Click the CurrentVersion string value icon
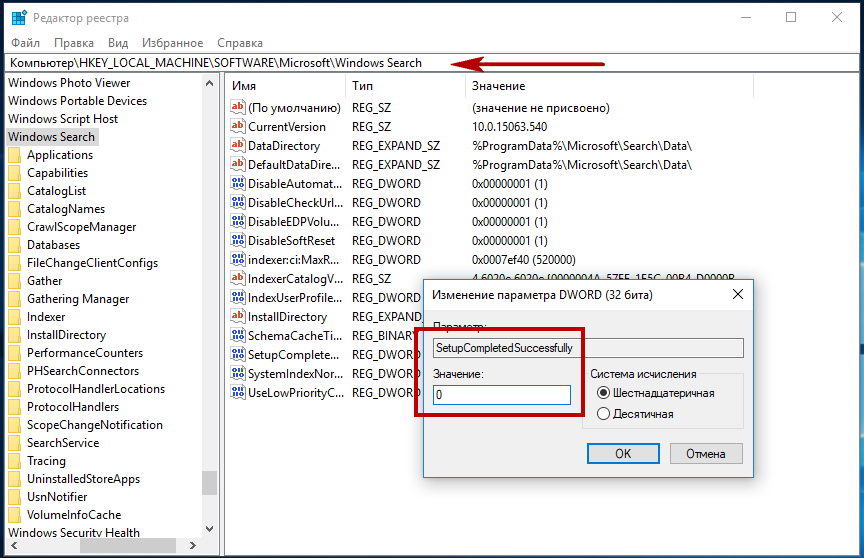This screenshot has height=558, width=864. pyautogui.click(x=238, y=127)
